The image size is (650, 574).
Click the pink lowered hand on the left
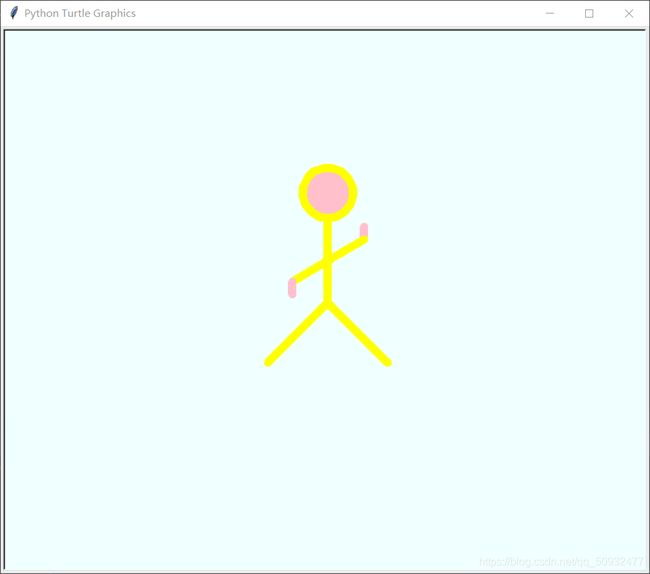point(292,289)
